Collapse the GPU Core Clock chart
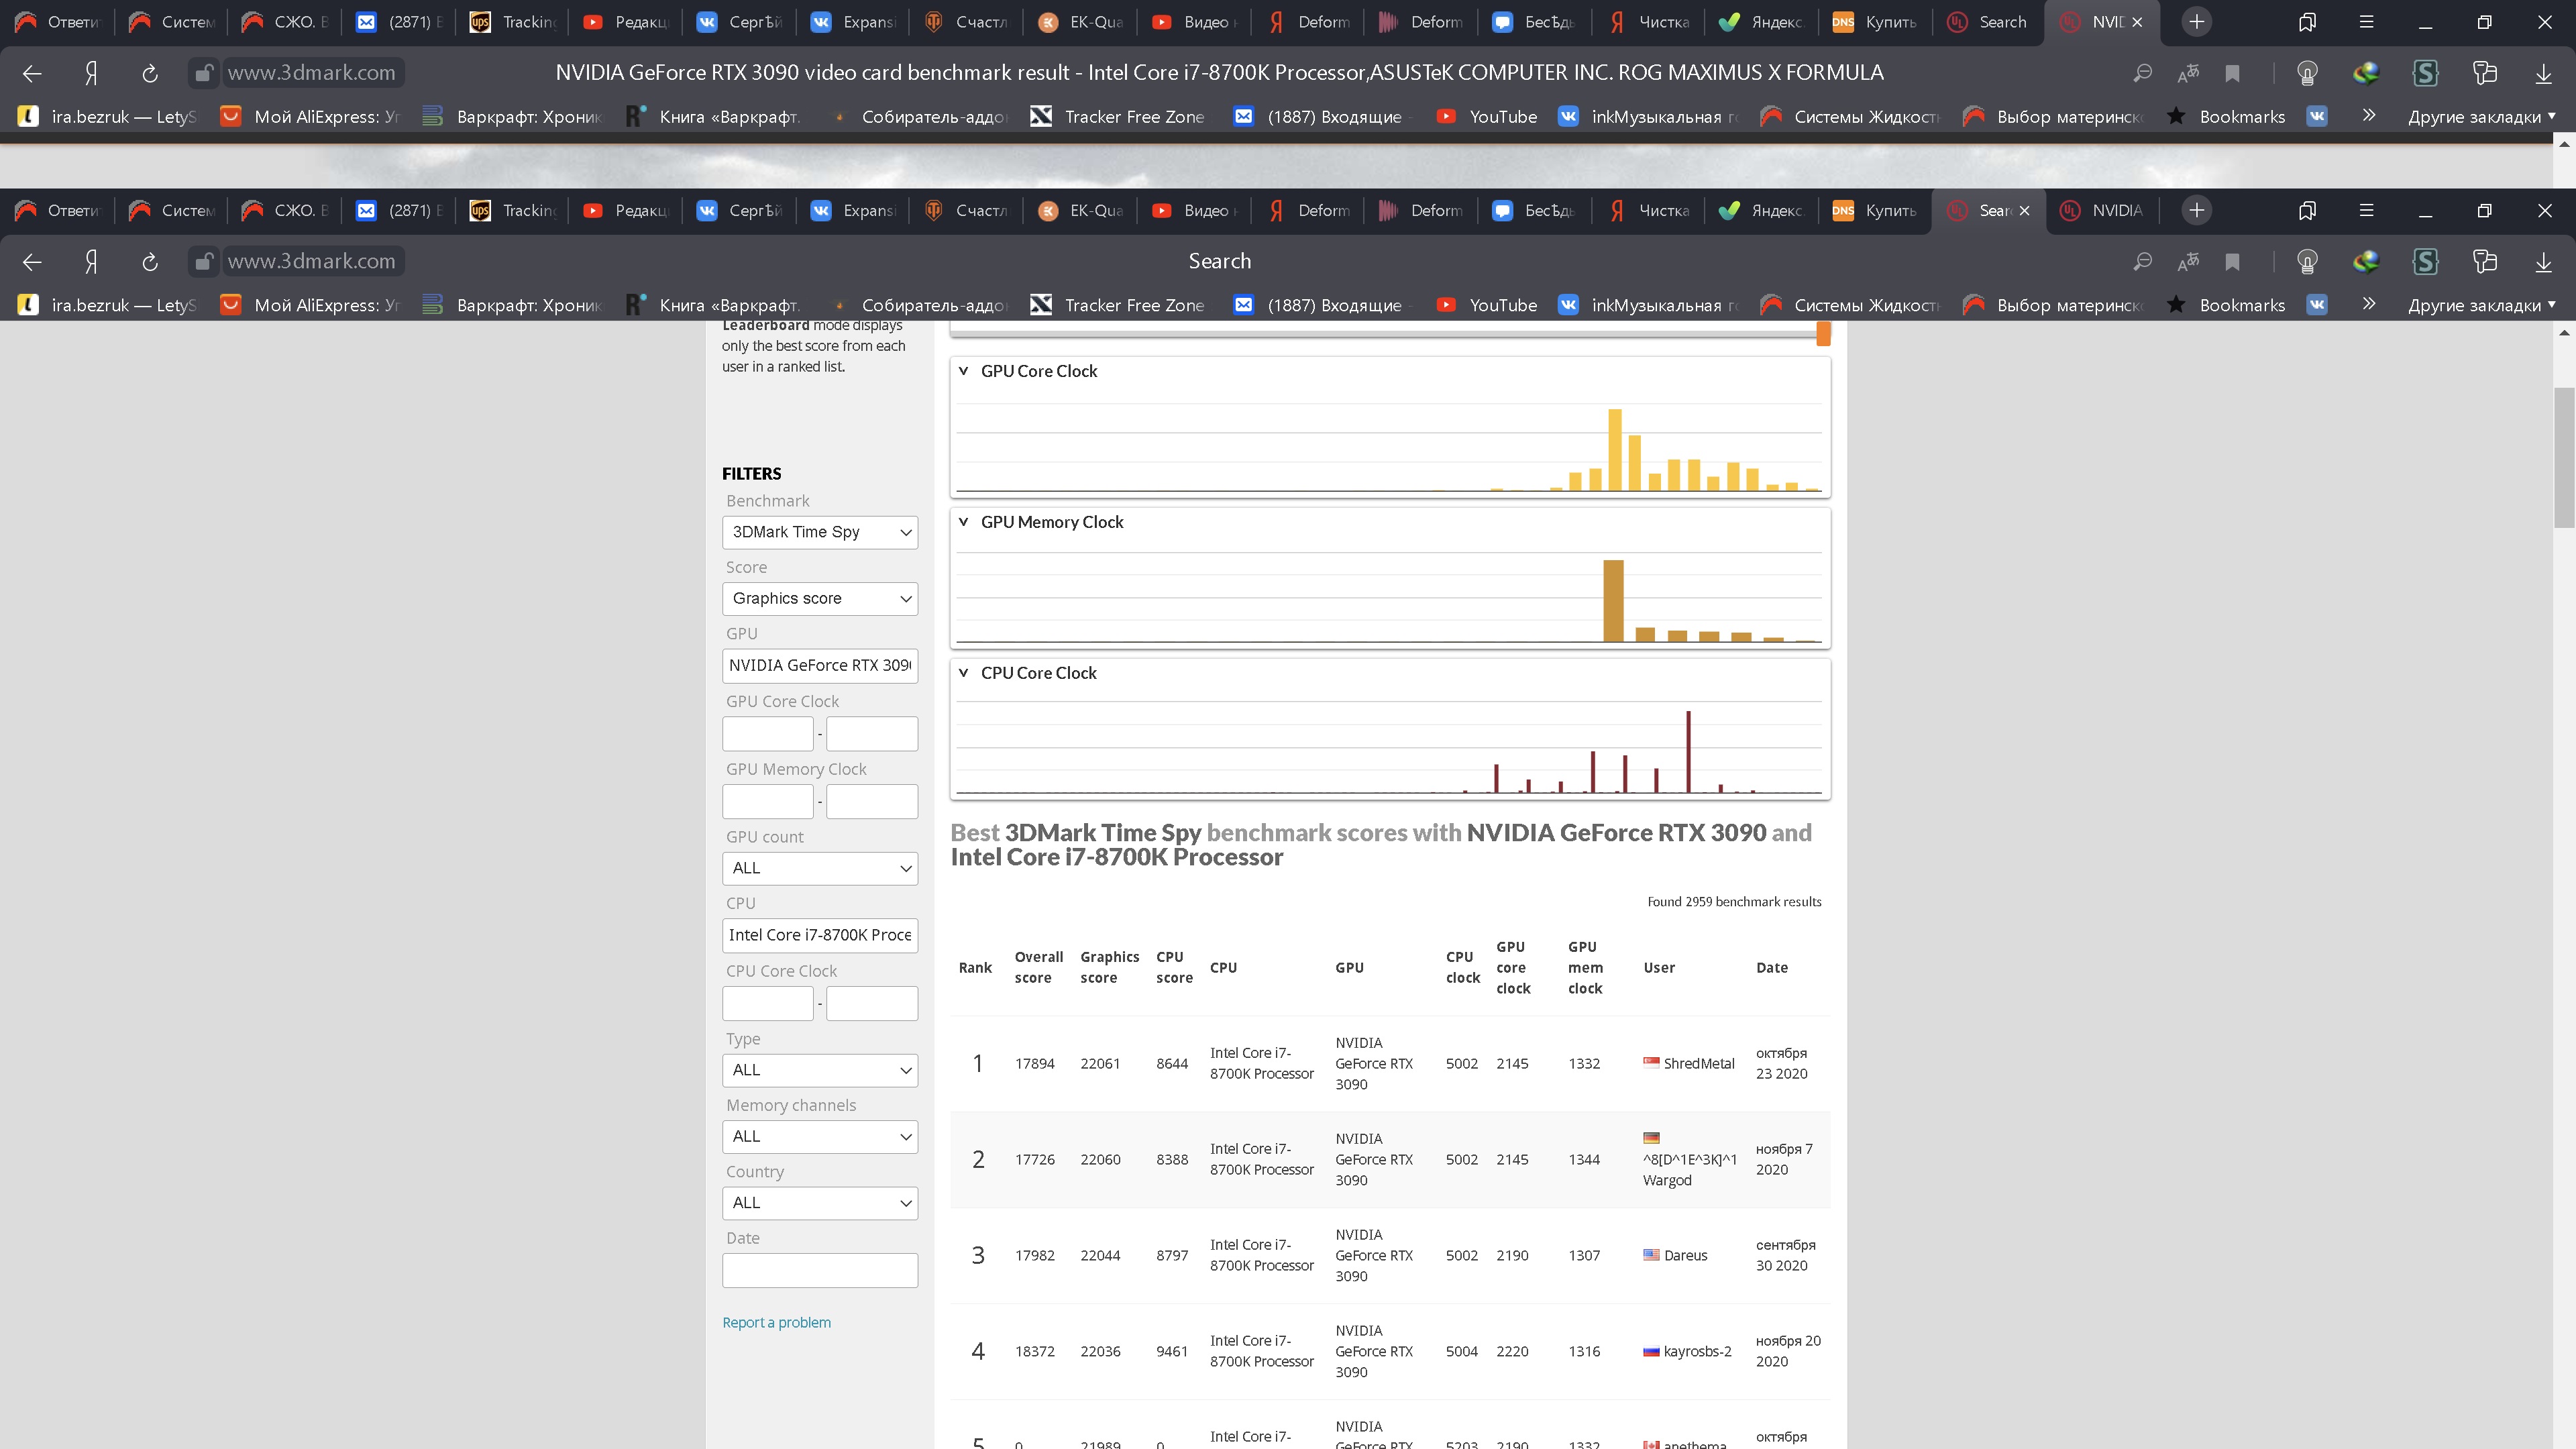2576x1449 pixels. click(x=963, y=371)
